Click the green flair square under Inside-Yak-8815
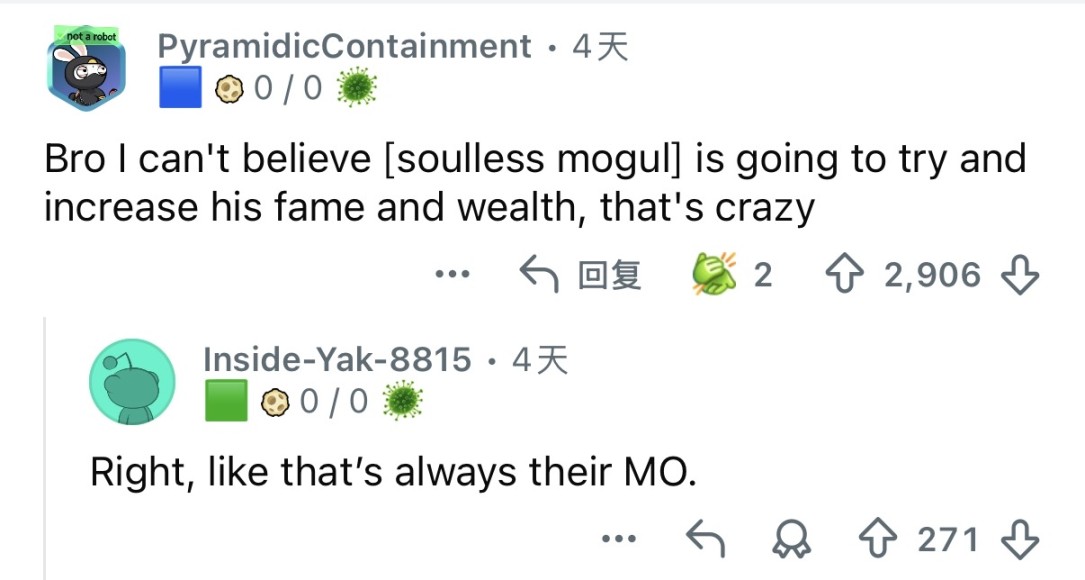The width and height of the screenshot is (1085, 580). click(x=226, y=402)
